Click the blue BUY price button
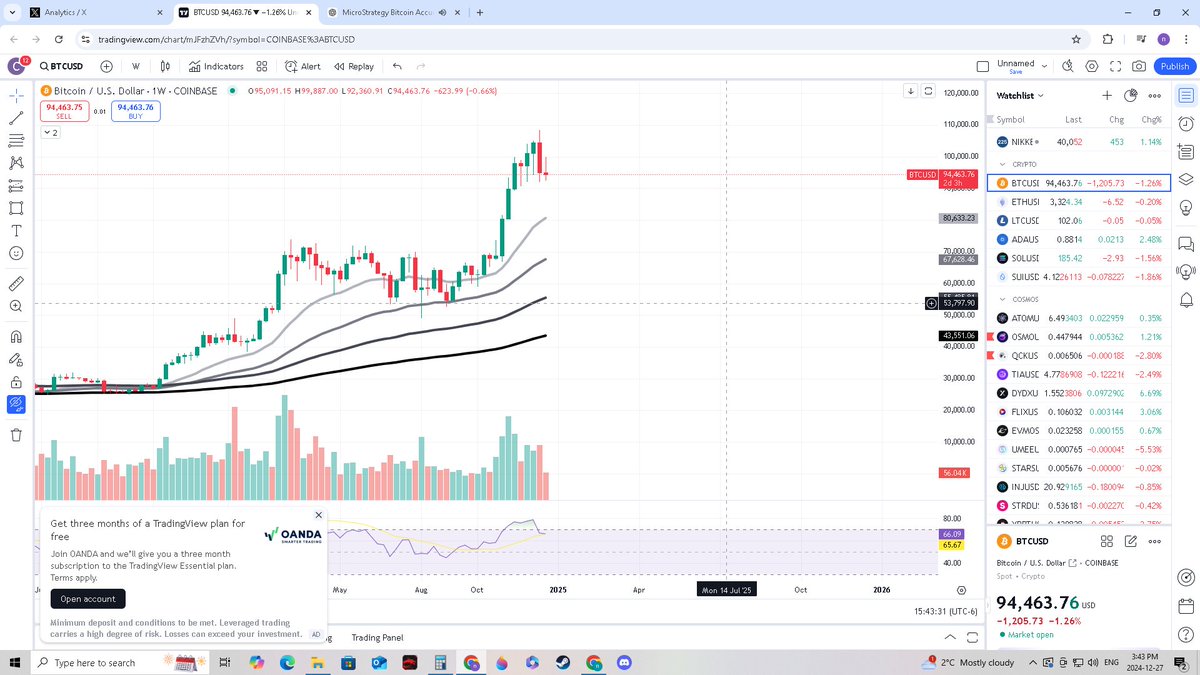This screenshot has height=675, width=1200. pyautogui.click(x=136, y=111)
